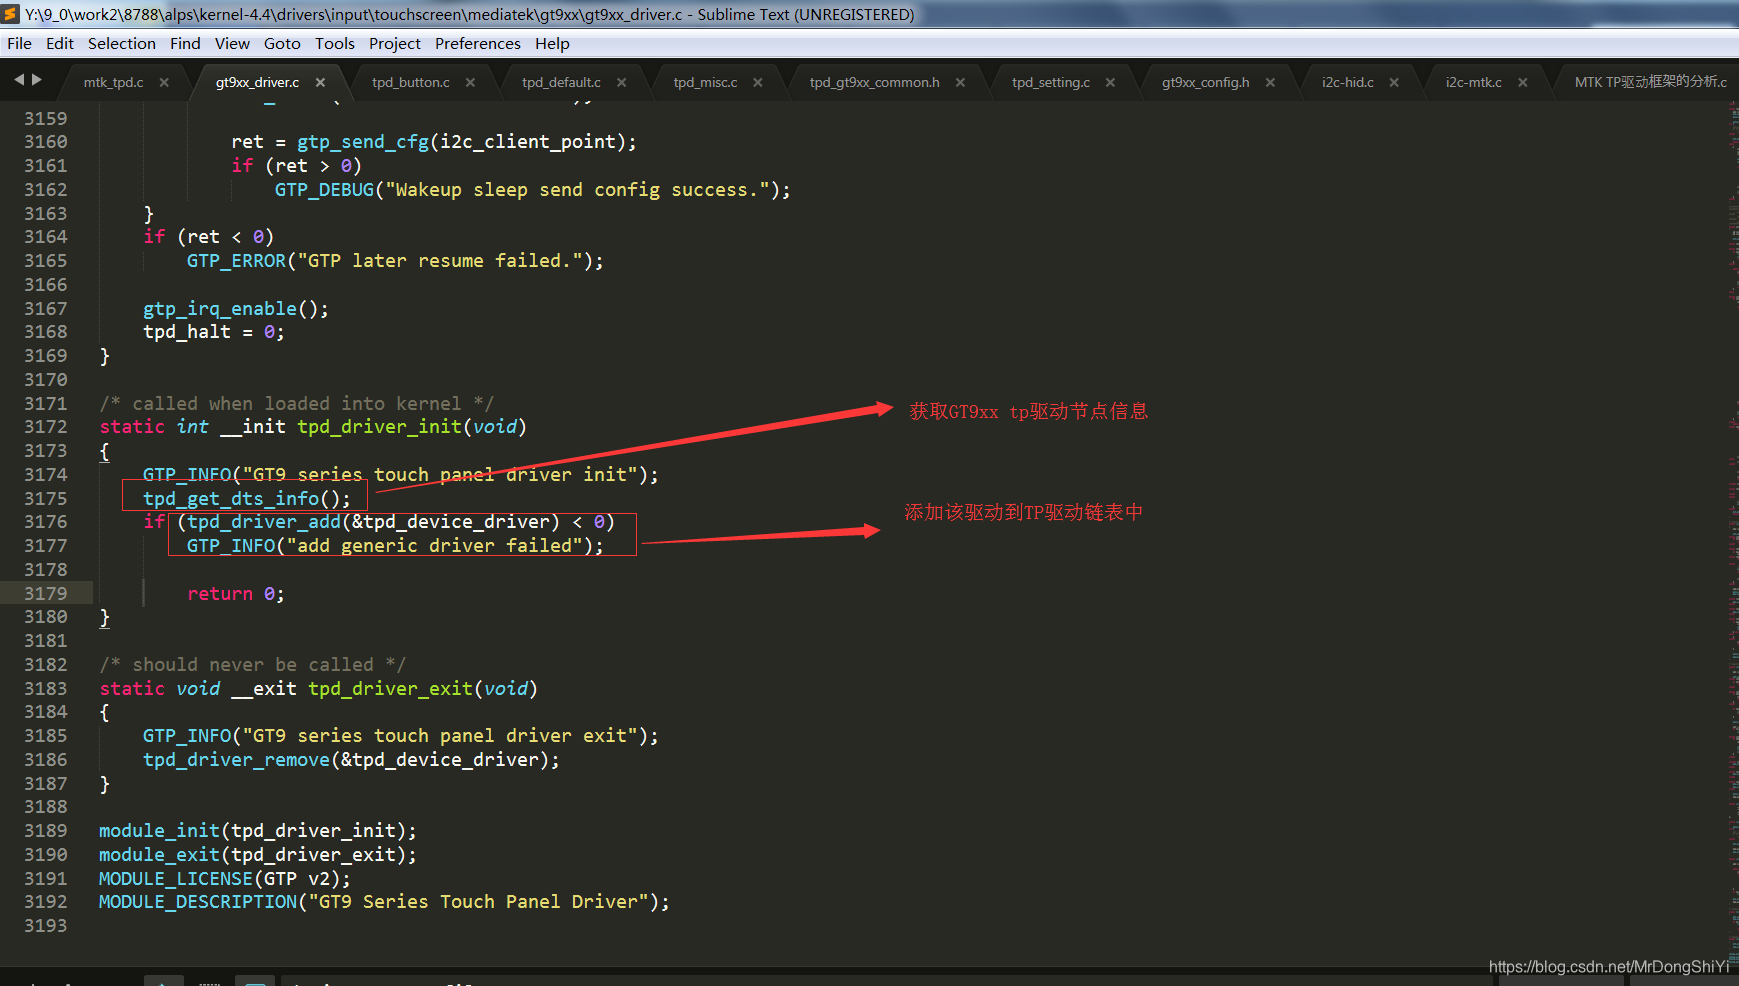Switch to the i2c-hid.c tab

(x=1347, y=82)
